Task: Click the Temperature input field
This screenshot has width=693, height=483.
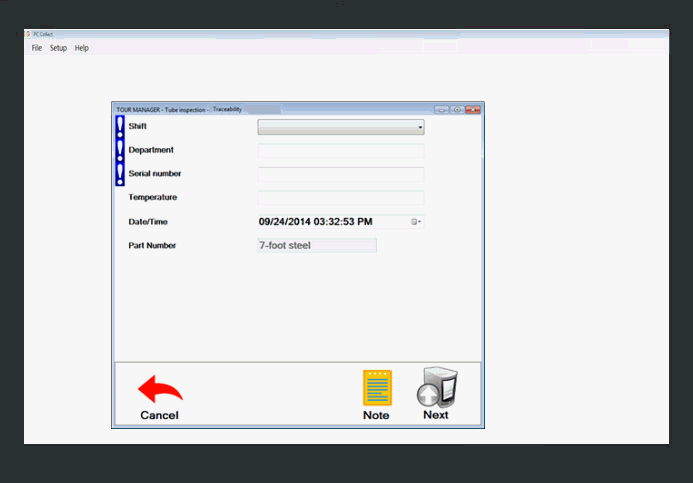Action: click(340, 198)
